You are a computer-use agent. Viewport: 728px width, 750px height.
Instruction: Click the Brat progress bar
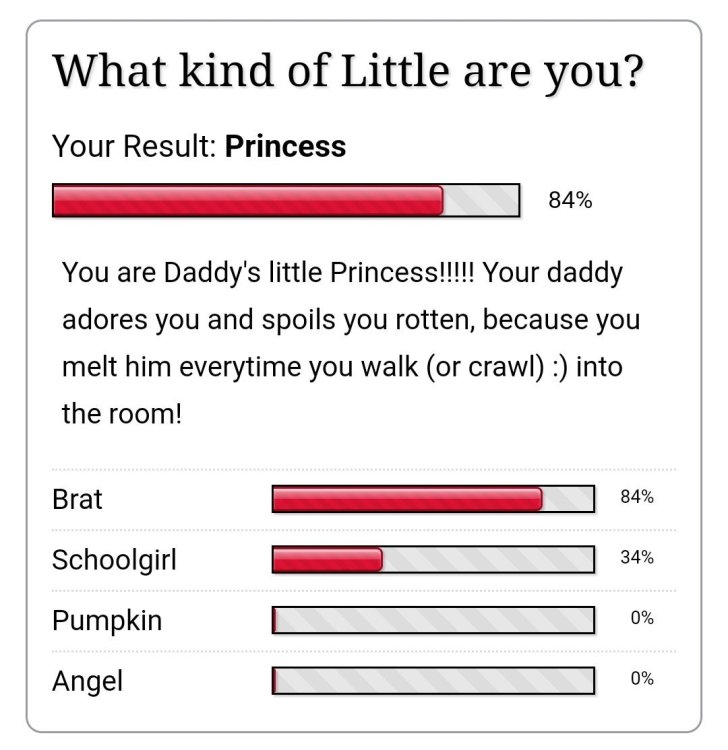(433, 499)
